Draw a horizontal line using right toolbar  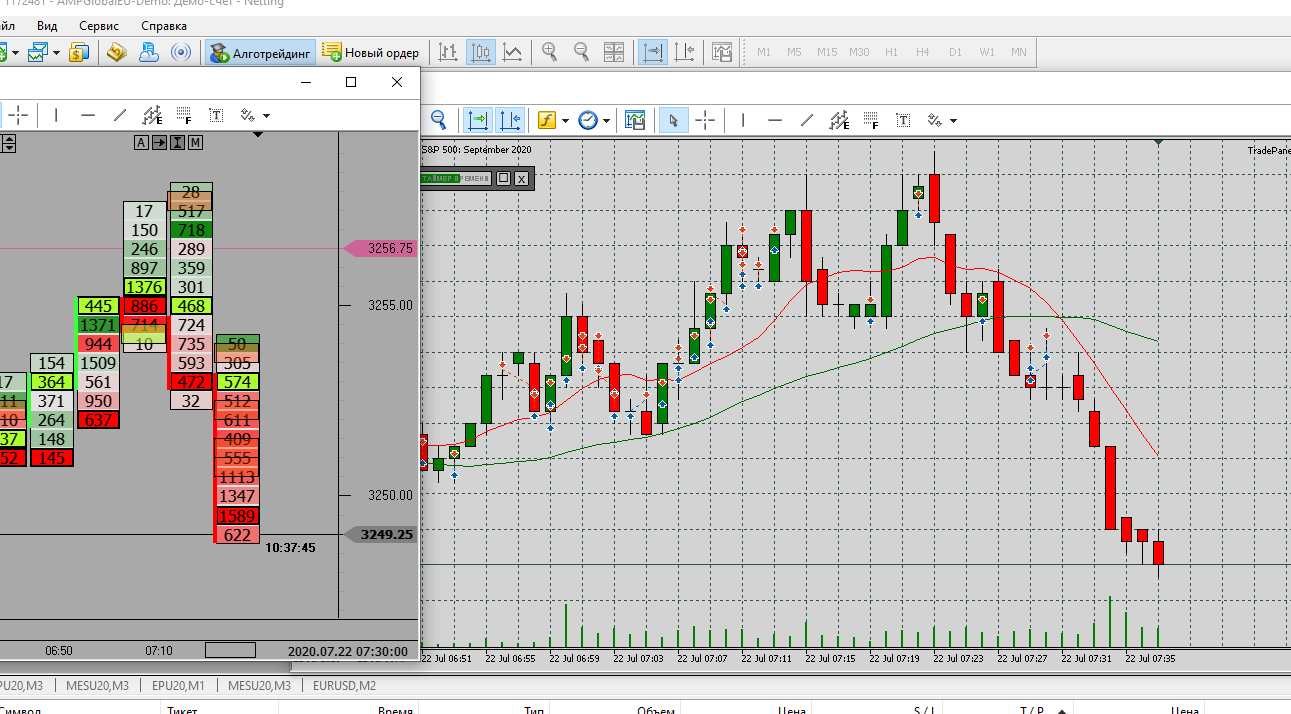pyautogui.click(x=774, y=121)
